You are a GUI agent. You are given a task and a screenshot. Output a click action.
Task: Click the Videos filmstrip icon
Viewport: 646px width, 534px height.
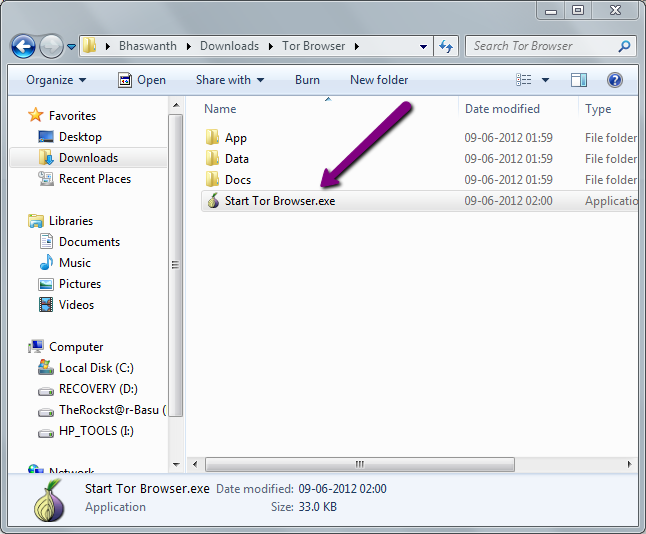pos(46,304)
